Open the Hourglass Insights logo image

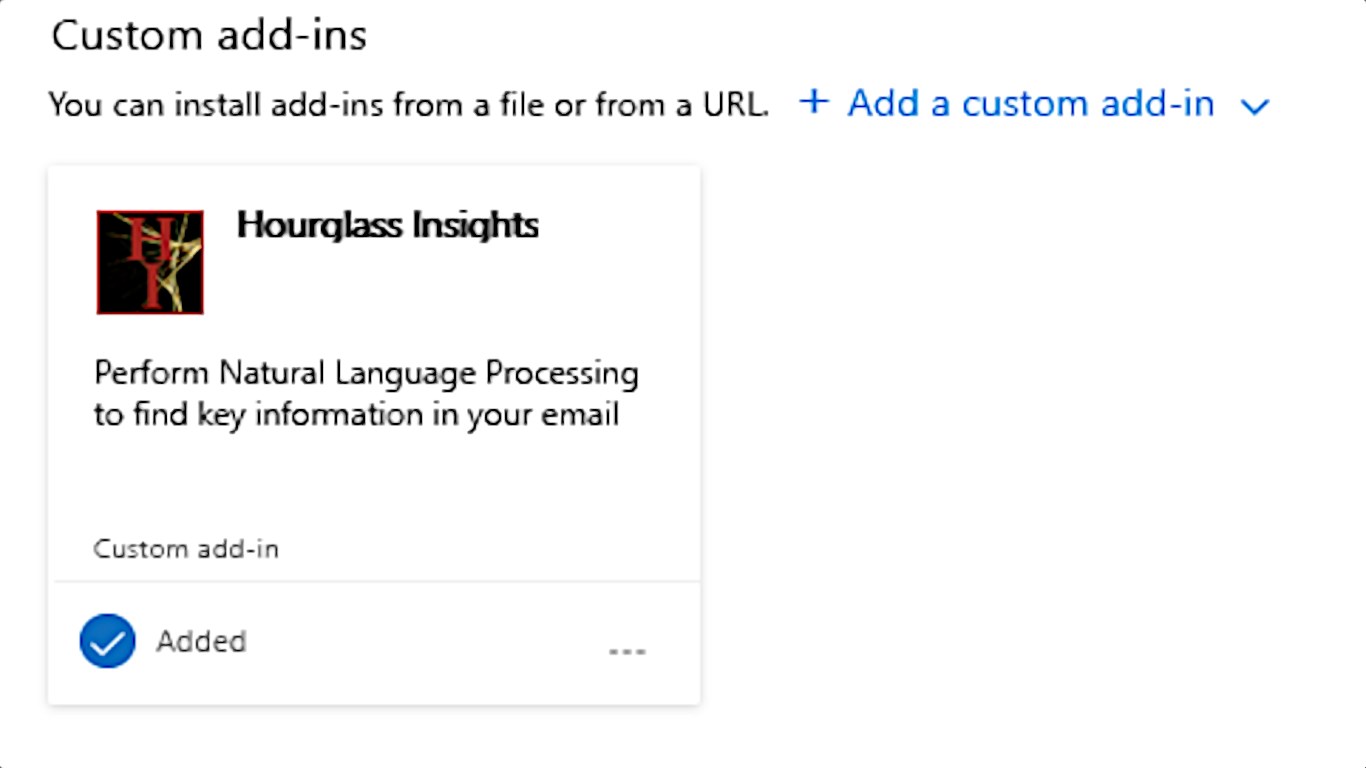point(150,262)
